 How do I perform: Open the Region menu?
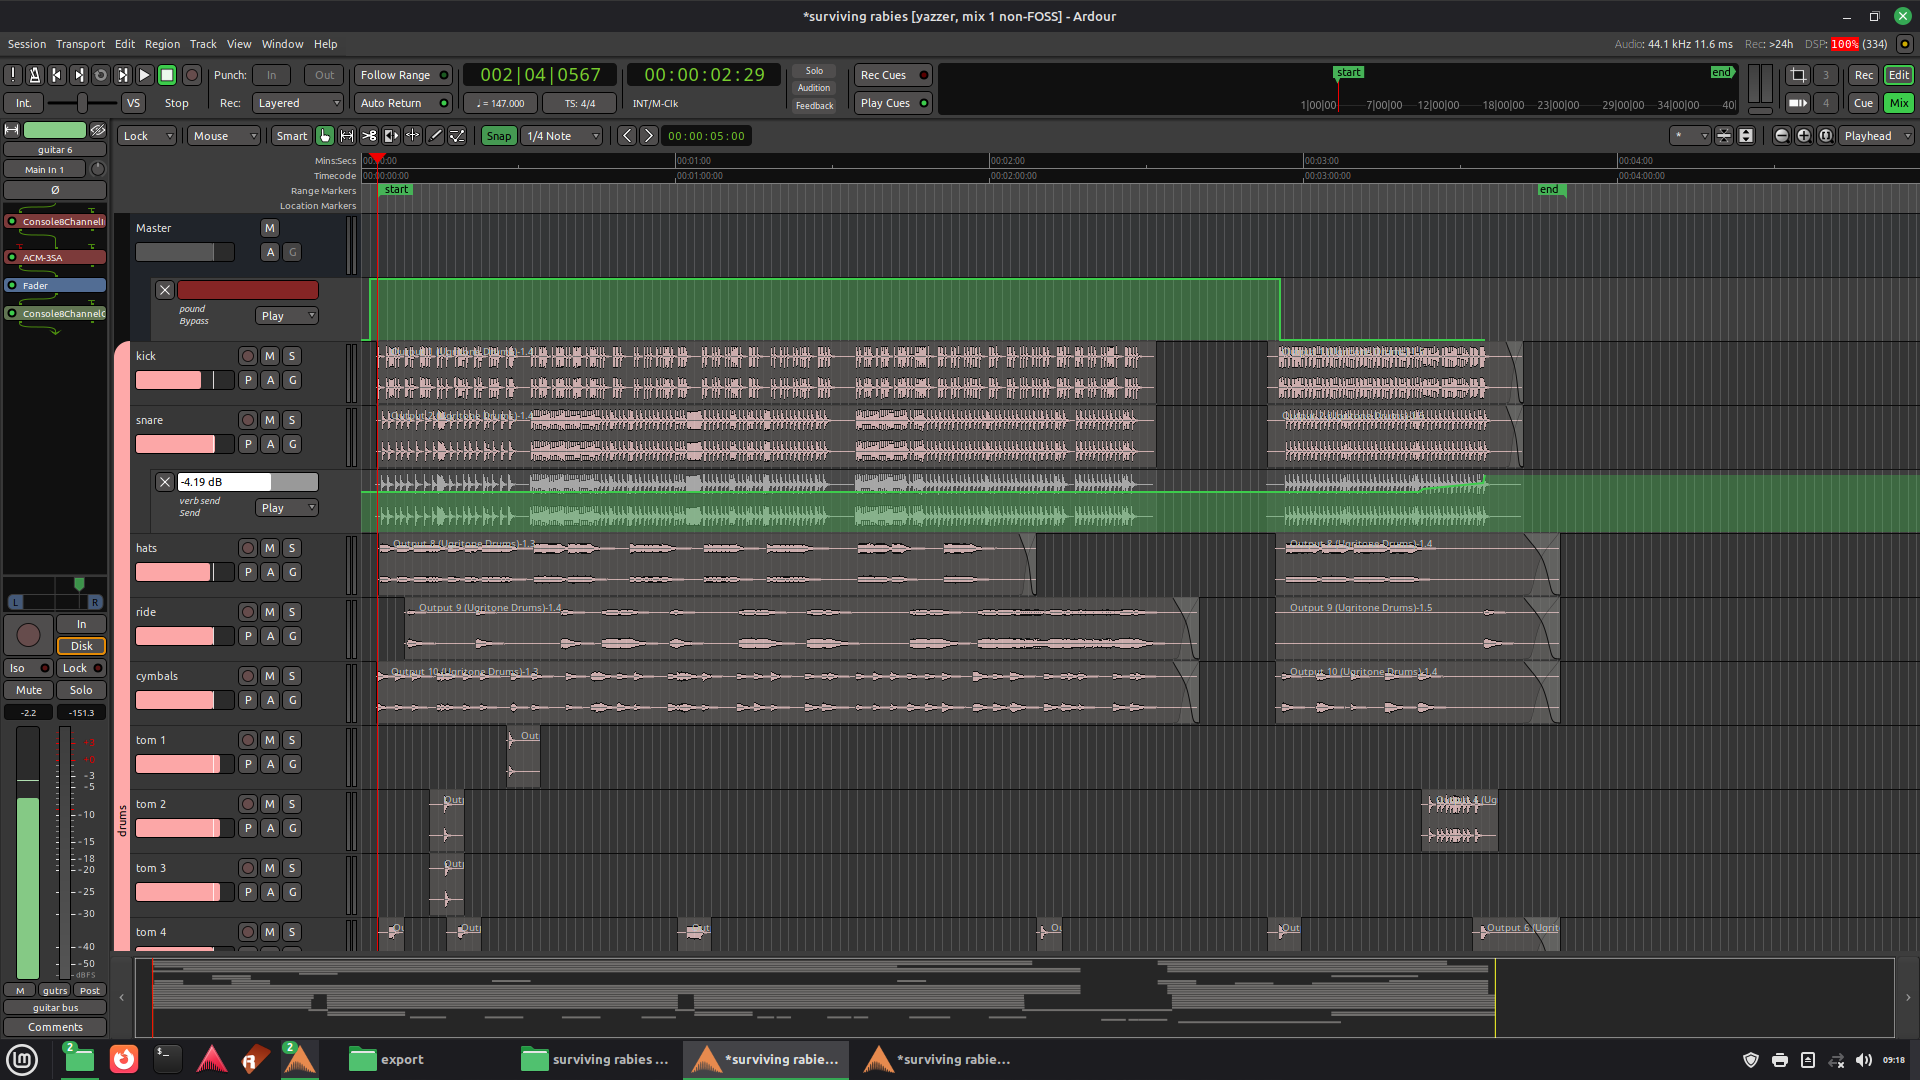click(x=162, y=44)
